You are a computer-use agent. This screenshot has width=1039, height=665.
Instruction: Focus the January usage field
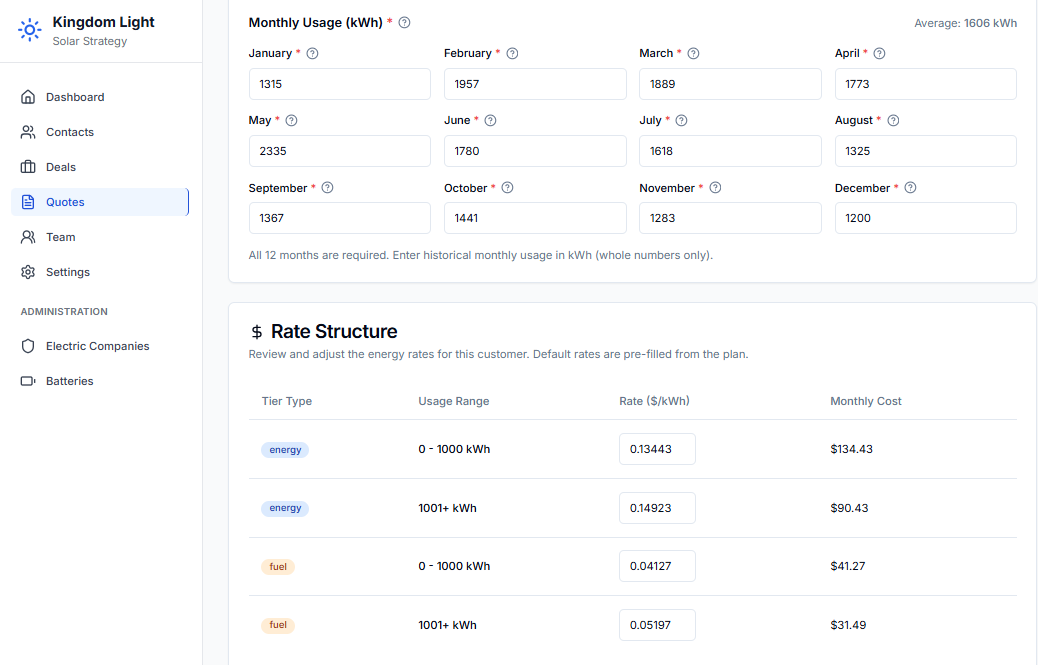pyautogui.click(x=340, y=84)
